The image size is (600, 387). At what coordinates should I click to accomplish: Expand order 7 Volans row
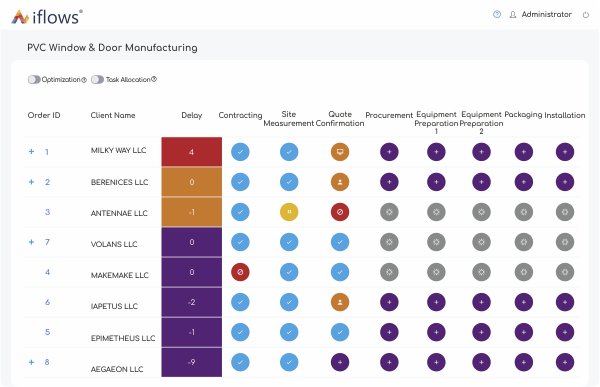pos(31,242)
